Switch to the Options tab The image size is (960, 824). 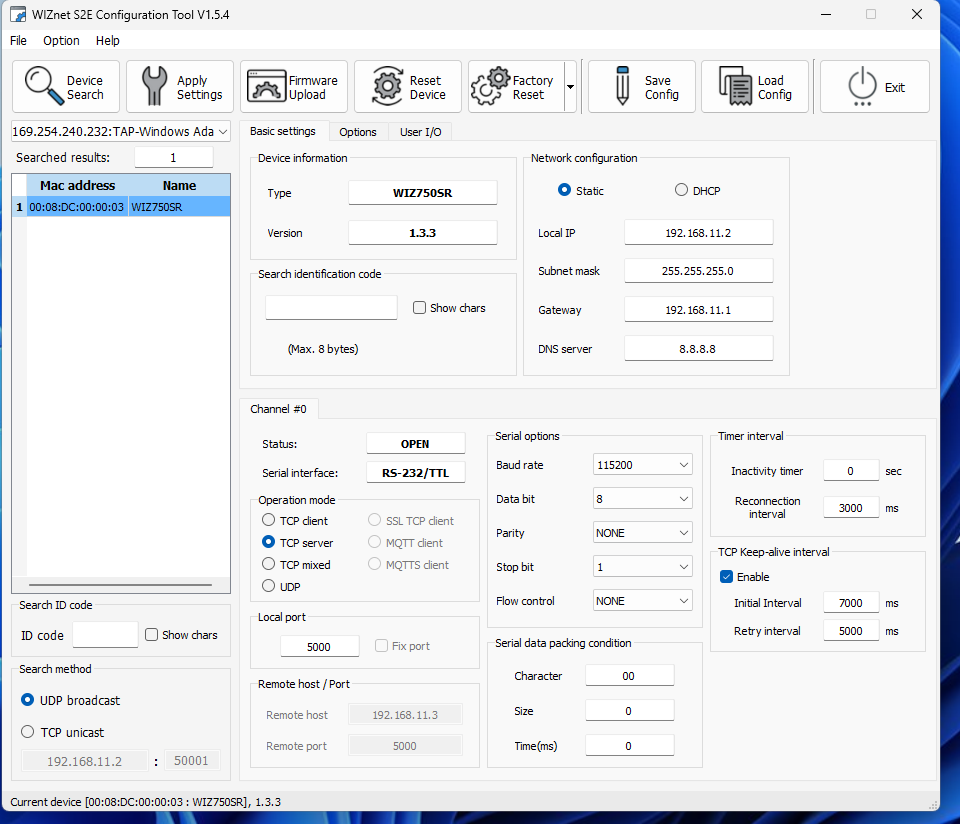pos(358,131)
